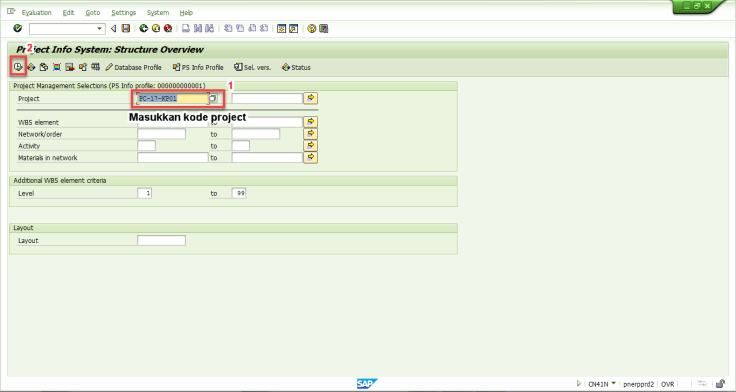Open the transaction command field dropdown
The image size is (736, 392).
pyautogui.click(x=100, y=29)
